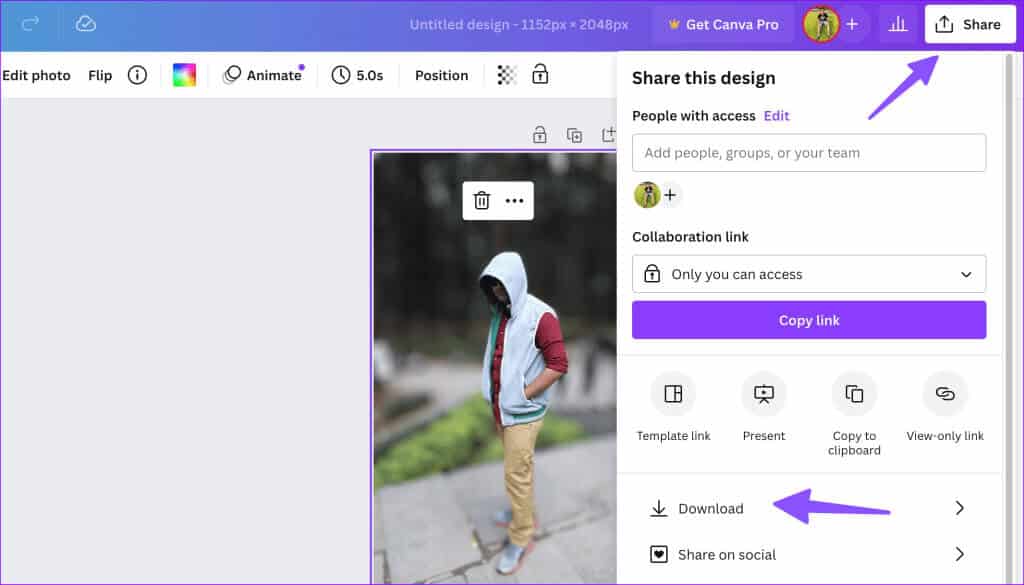Open the Animate panel
Screen dimensions: 1024x585
263,75
